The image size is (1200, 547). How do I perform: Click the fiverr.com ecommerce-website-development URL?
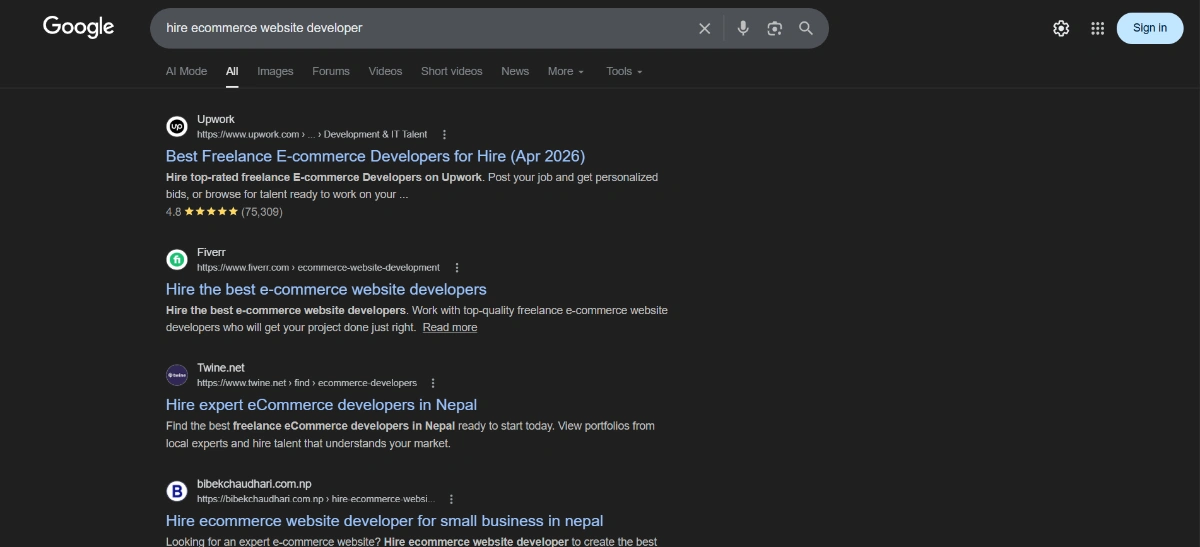click(318, 268)
